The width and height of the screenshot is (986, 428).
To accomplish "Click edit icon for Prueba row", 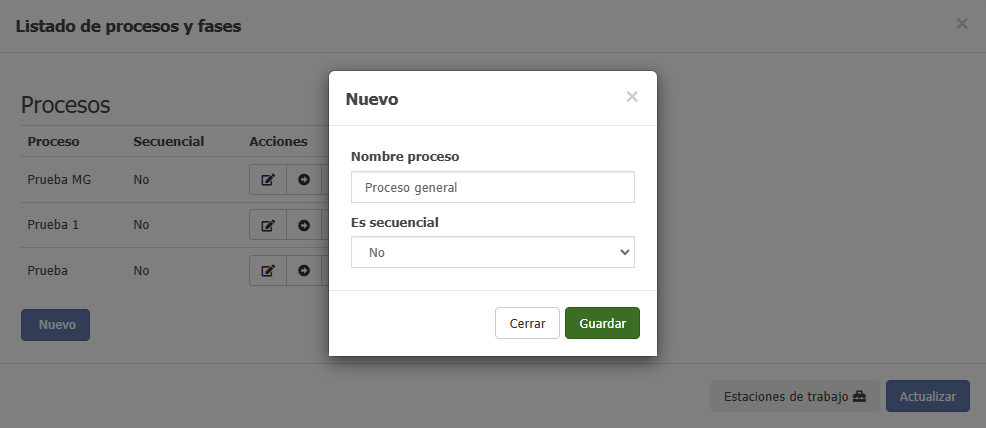I will point(268,271).
